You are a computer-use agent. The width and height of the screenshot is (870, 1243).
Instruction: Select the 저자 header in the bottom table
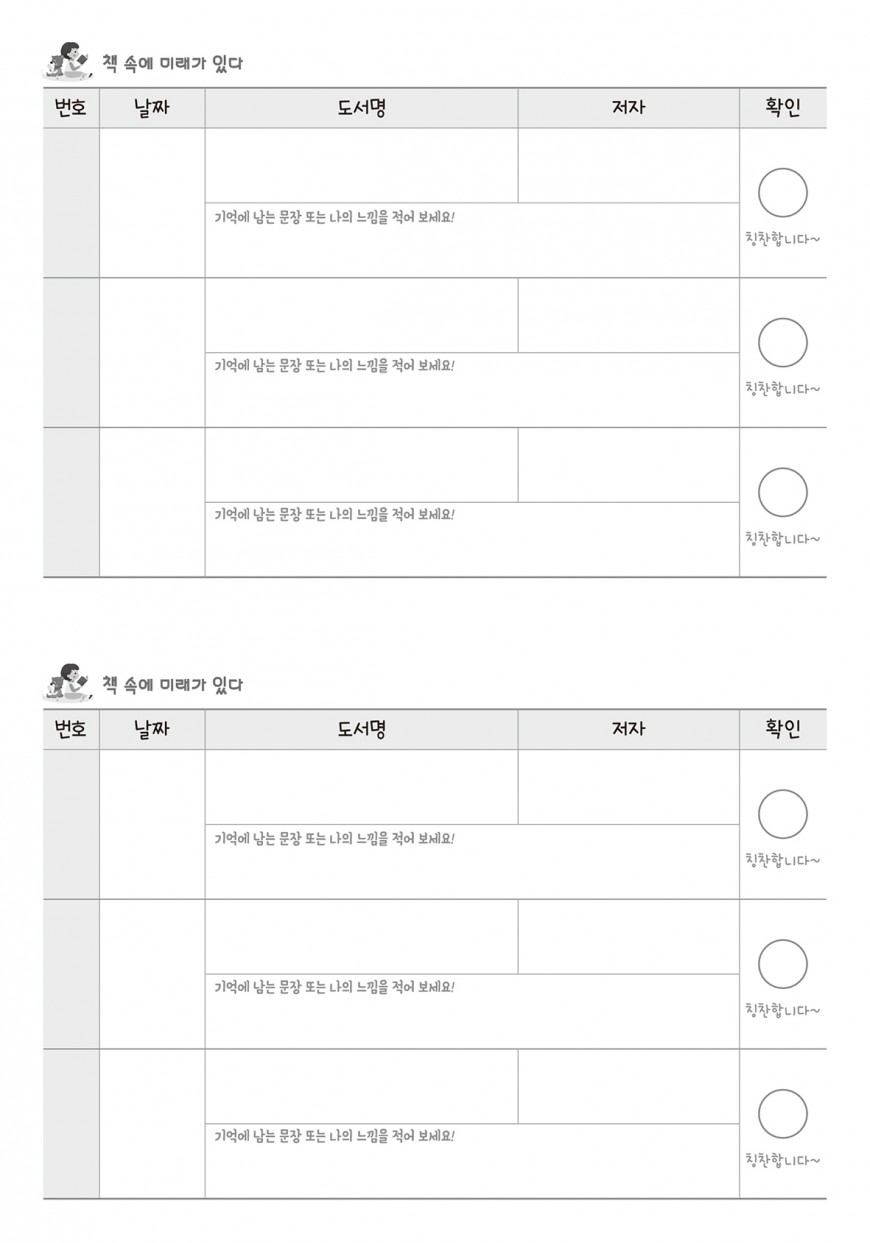(x=629, y=730)
